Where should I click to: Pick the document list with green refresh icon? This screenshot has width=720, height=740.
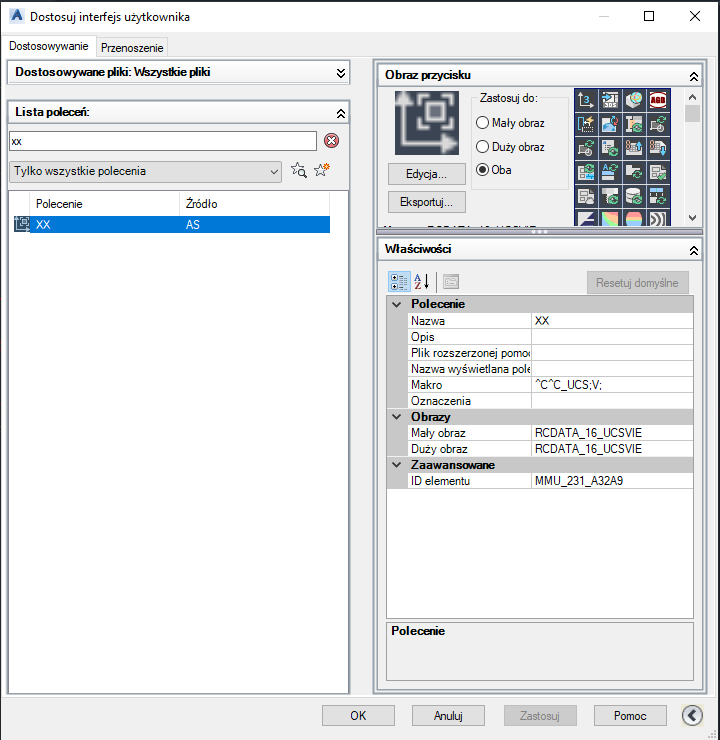tap(610, 148)
